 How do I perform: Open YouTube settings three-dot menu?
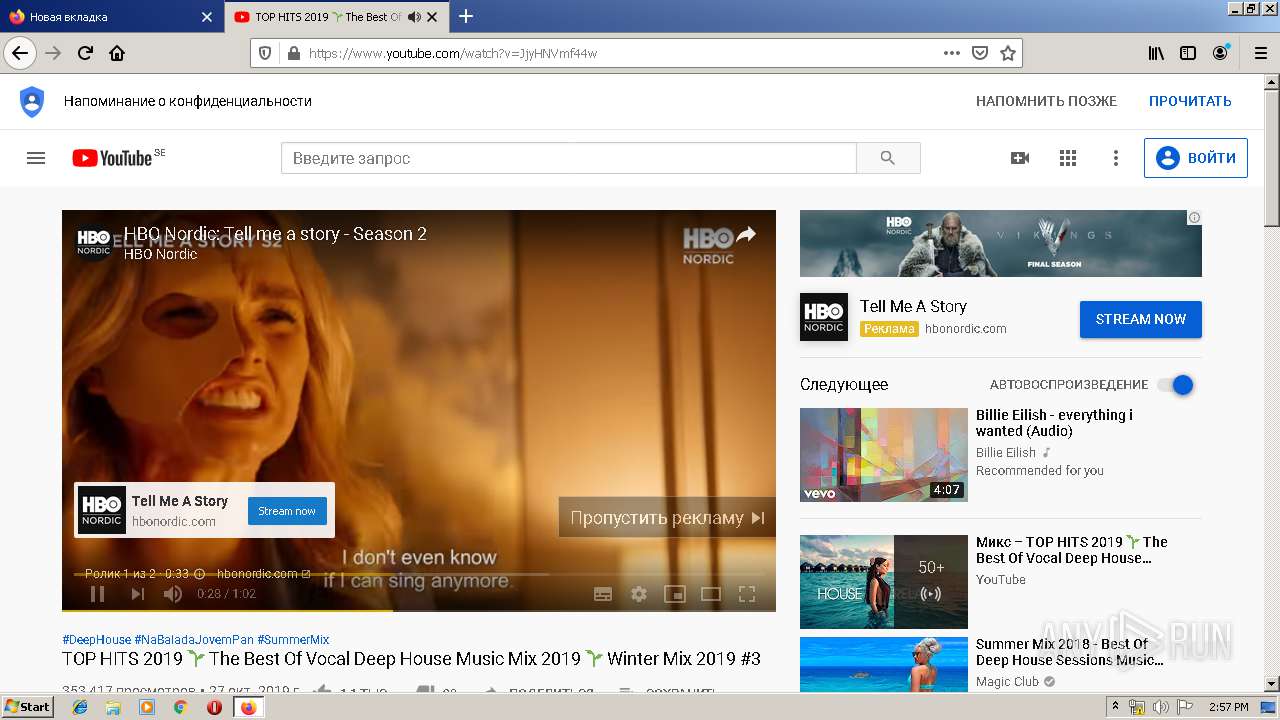(x=1116, y=158)
